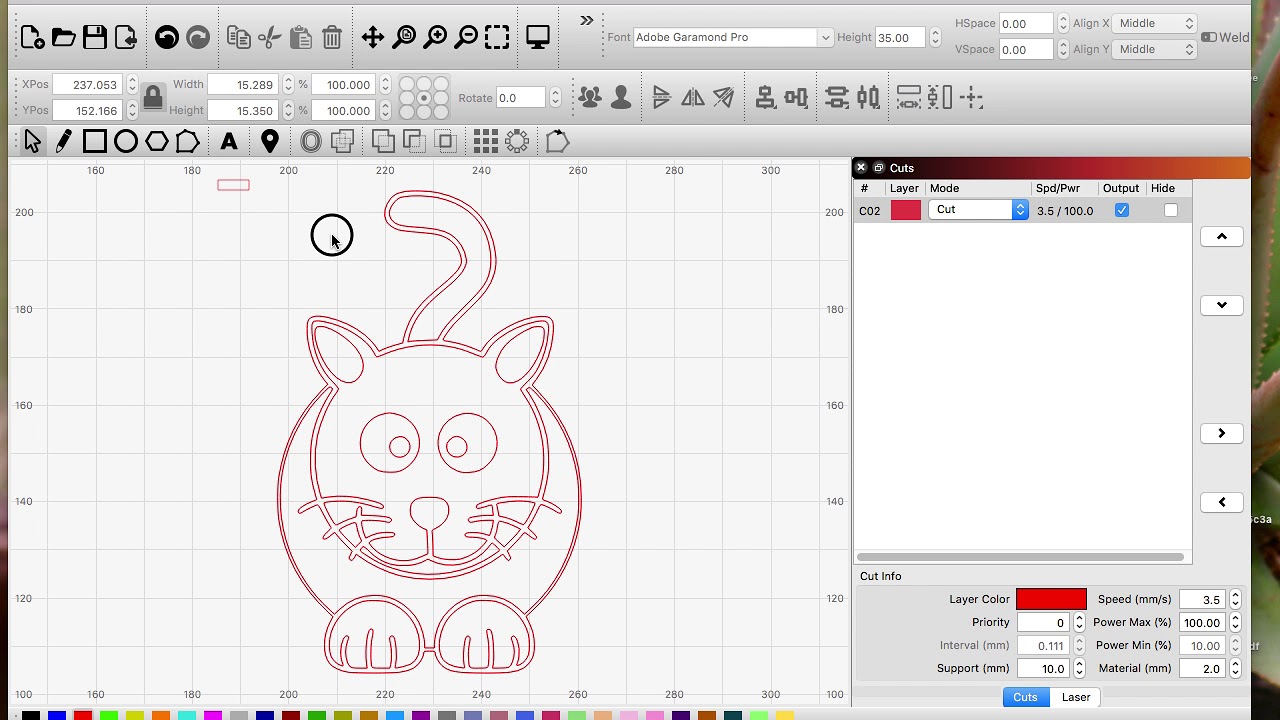Close the Cuts panel
Image resolution: width=1280 pixels, height=720 pixels.
[x=861, y=168]
